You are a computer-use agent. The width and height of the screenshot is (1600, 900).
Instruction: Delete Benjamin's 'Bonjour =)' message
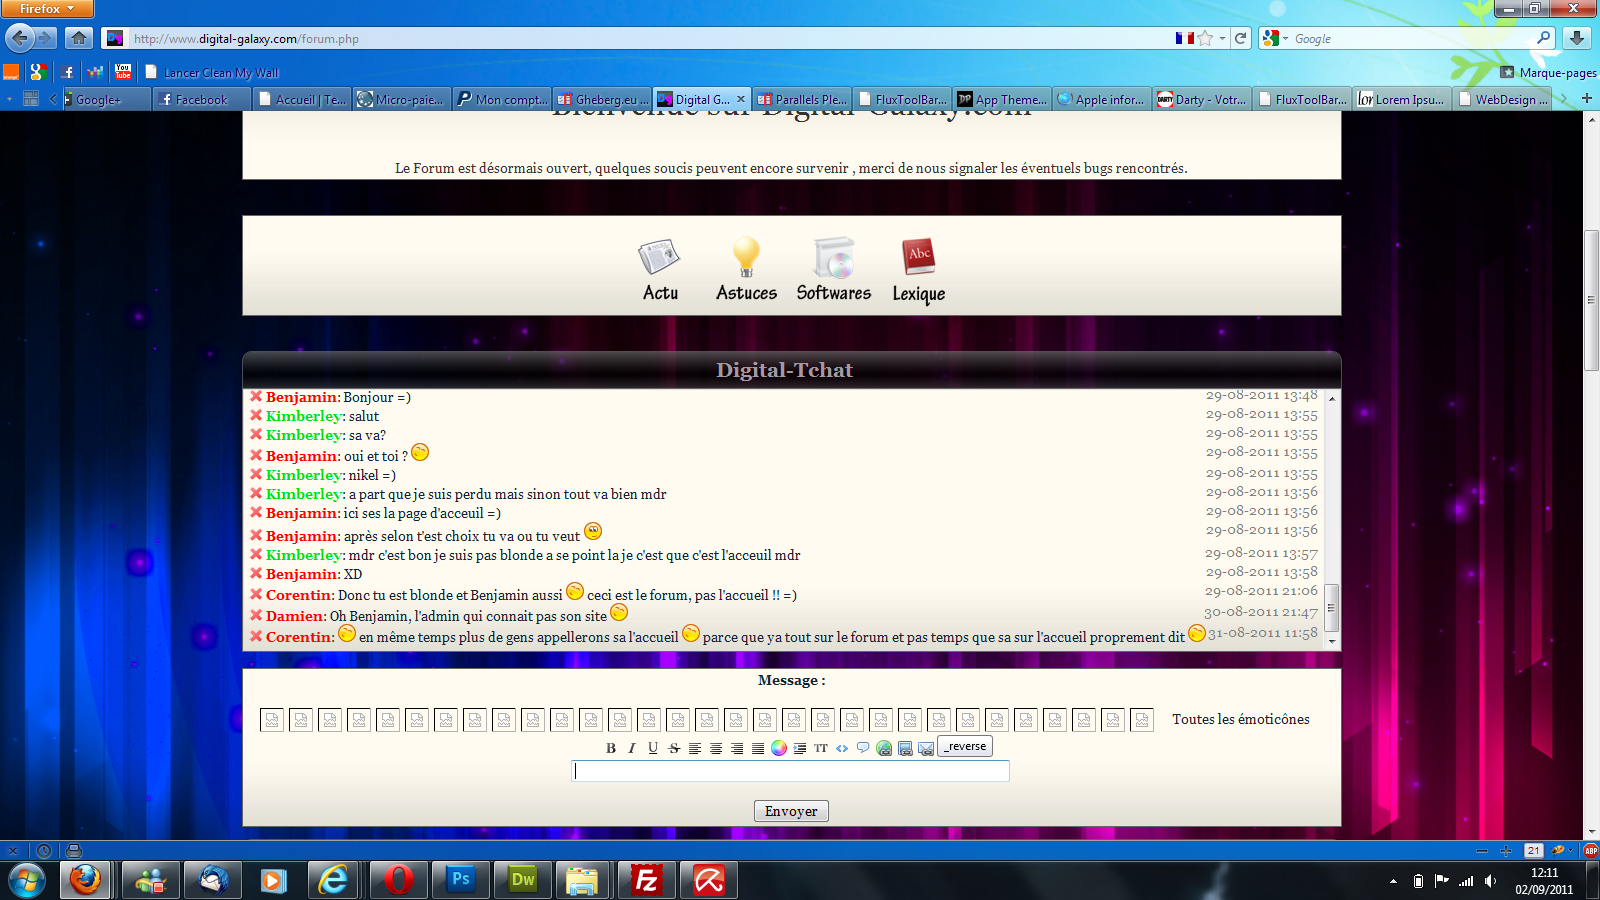(255, 396)
